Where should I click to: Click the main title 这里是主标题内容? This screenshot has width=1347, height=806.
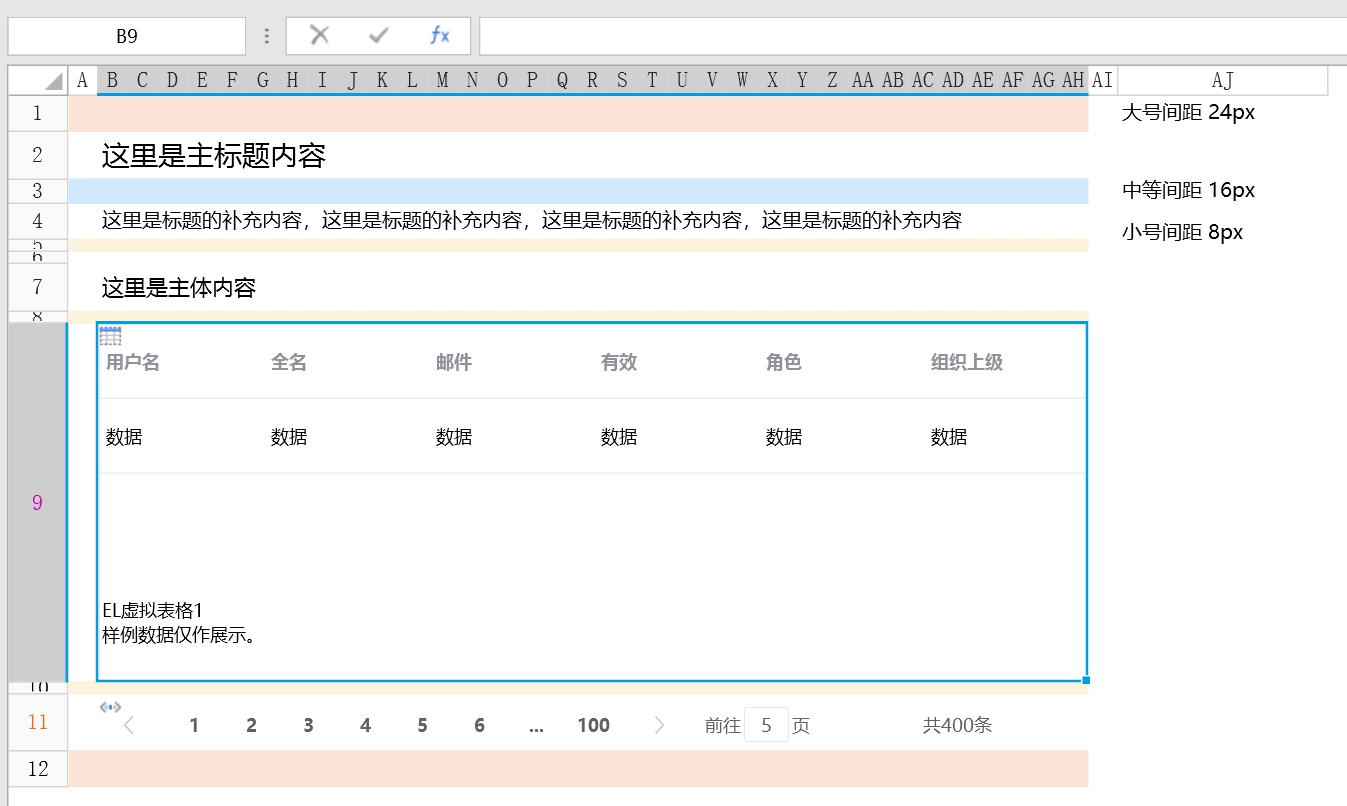[x=214, y=155]
